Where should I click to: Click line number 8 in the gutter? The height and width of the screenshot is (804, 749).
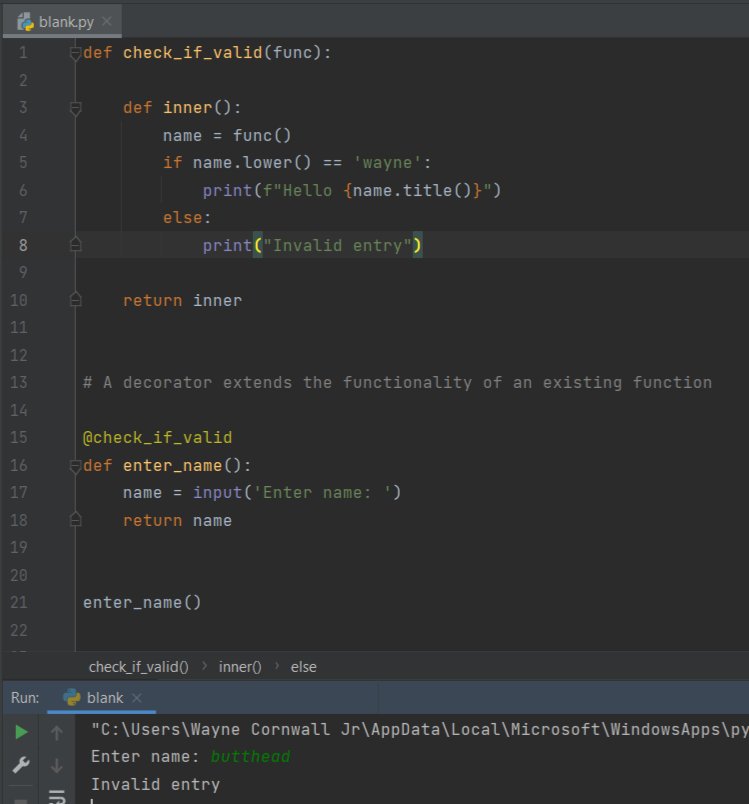[23, 245]
